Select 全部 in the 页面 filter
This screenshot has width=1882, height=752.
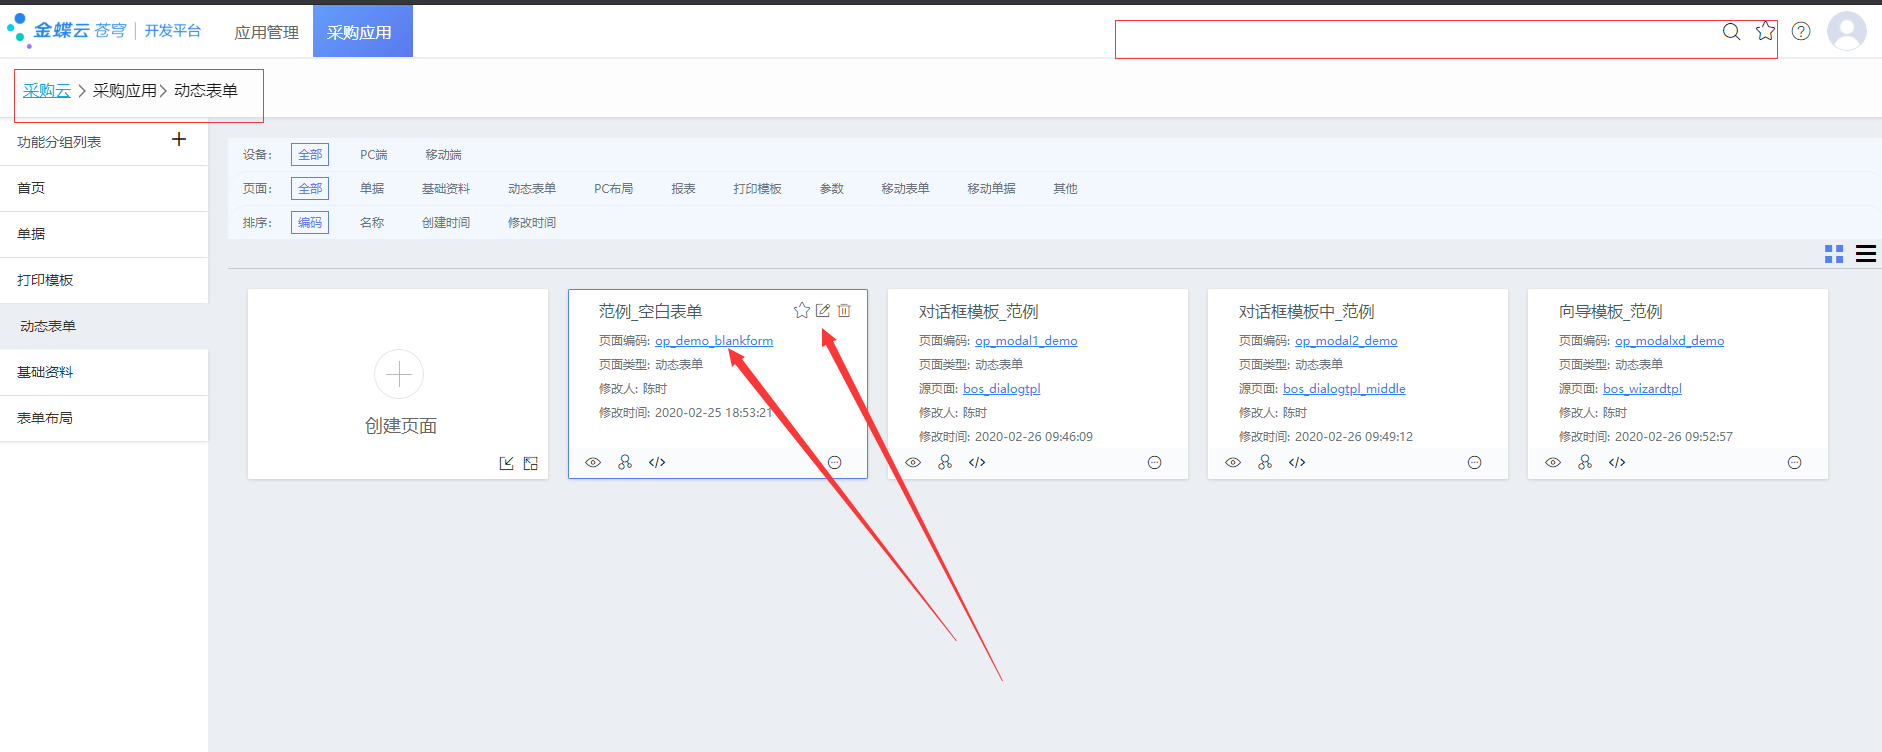(x=310, y=189)
